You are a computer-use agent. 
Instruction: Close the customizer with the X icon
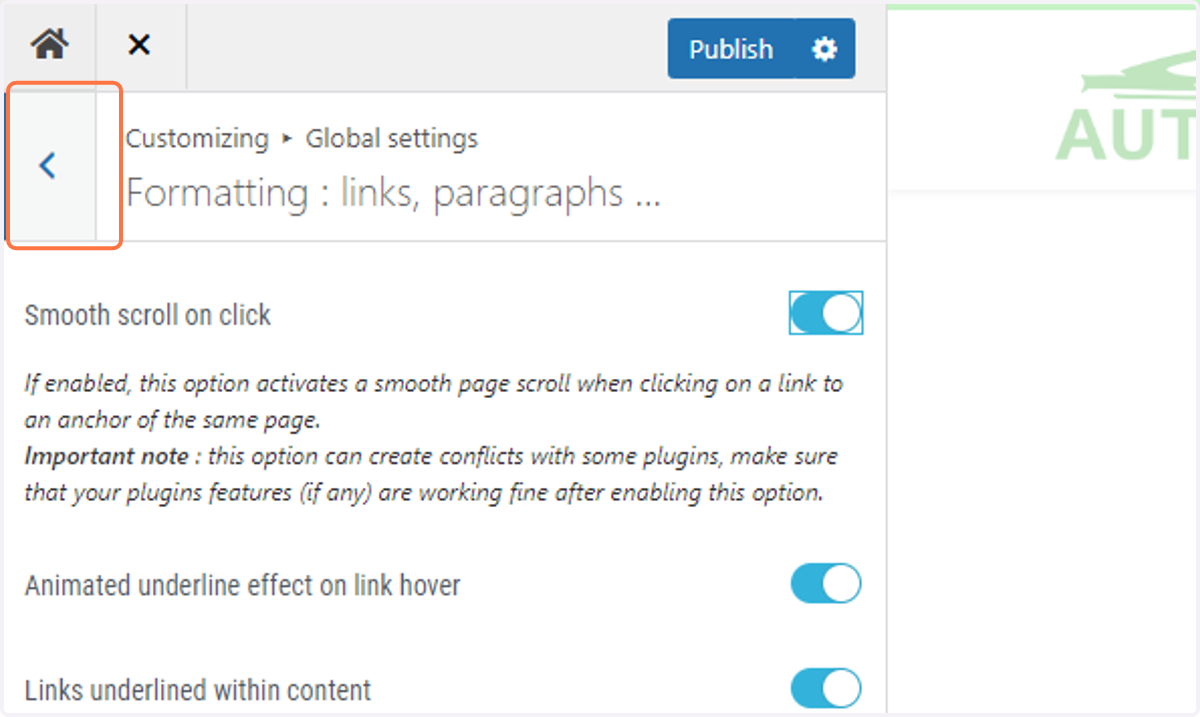(139, 45)
